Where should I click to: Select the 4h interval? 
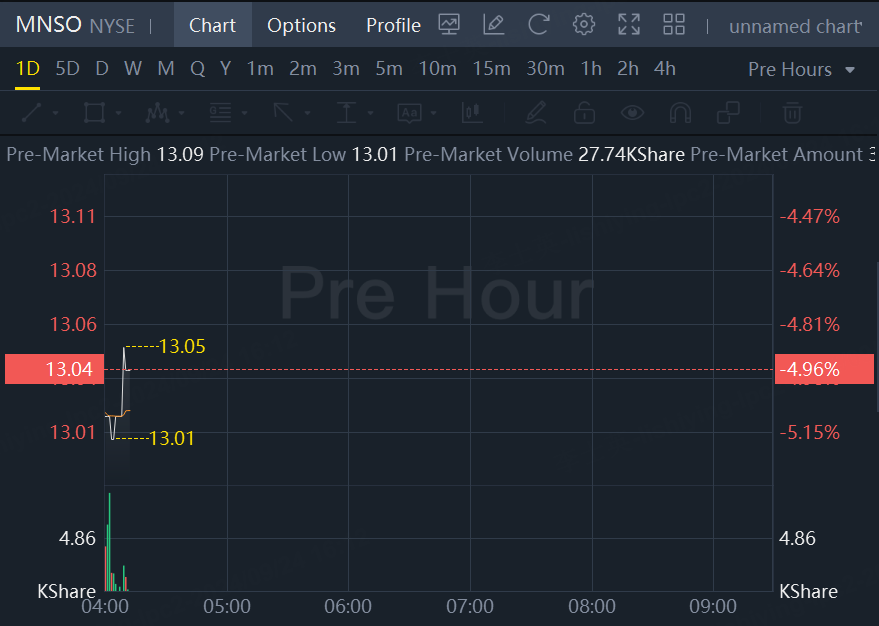(x=664, y=69)
